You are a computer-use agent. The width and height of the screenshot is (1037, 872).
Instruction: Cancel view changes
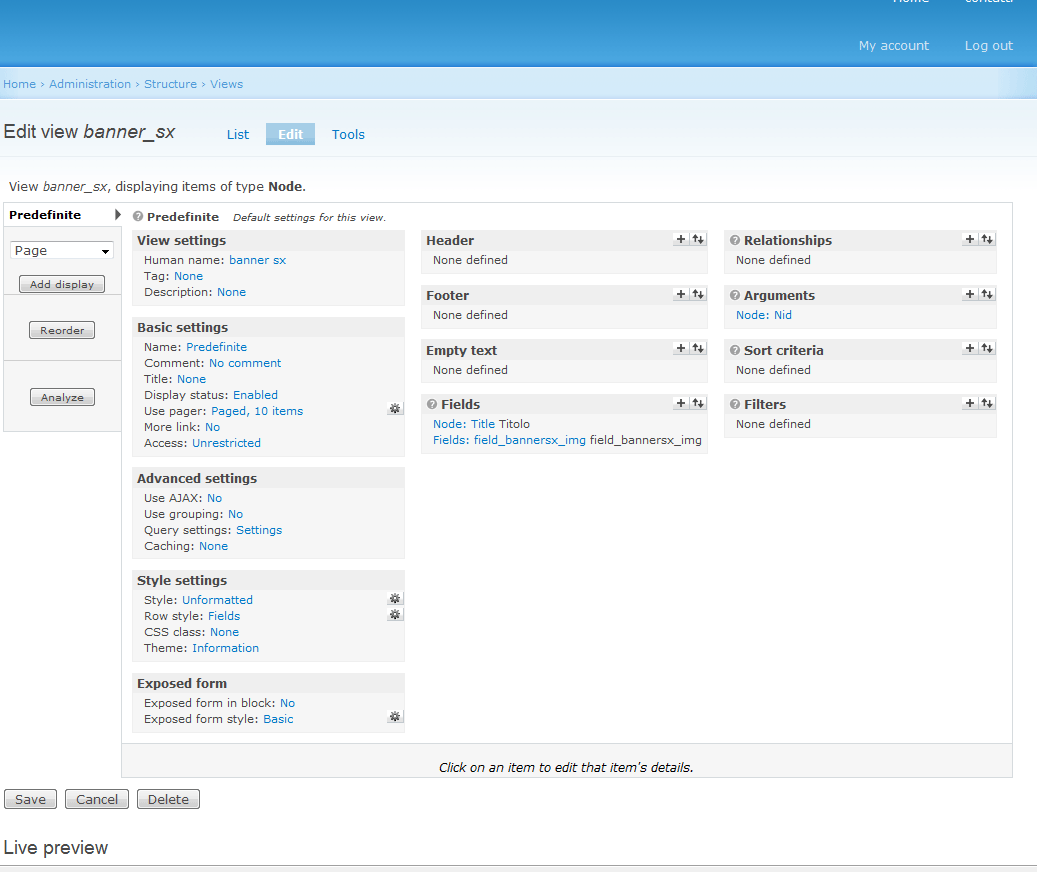[97, 799]
